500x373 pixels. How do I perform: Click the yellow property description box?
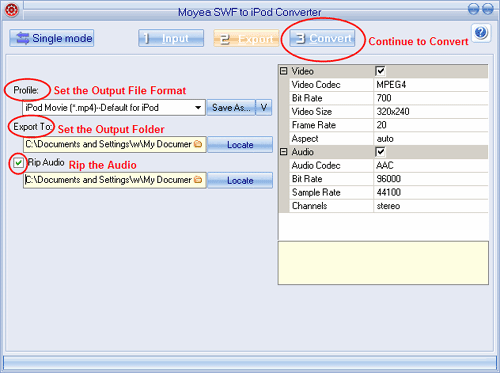point(383,263)
